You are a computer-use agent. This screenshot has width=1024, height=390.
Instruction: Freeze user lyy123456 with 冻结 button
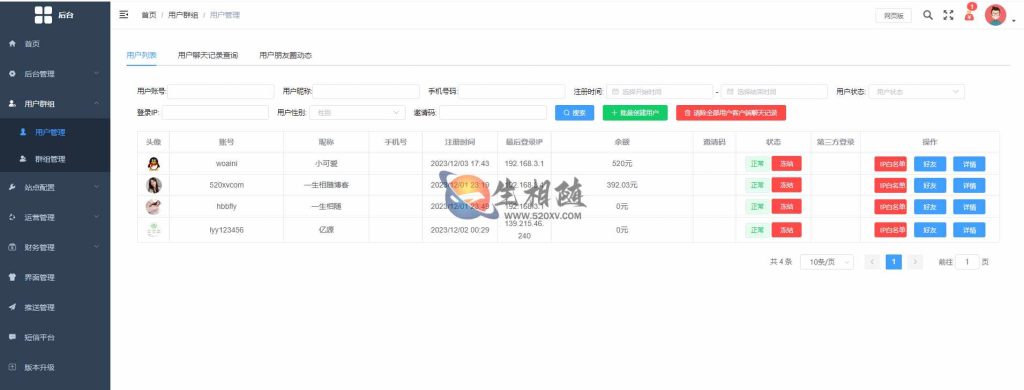click(x=786, y=230)
